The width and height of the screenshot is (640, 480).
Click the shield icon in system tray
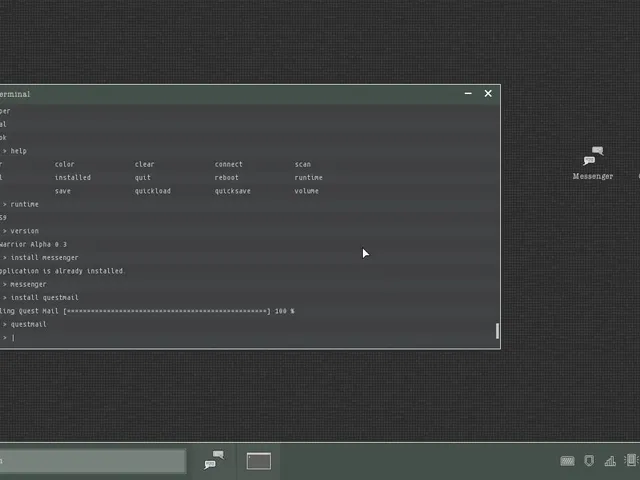(589, 461)
